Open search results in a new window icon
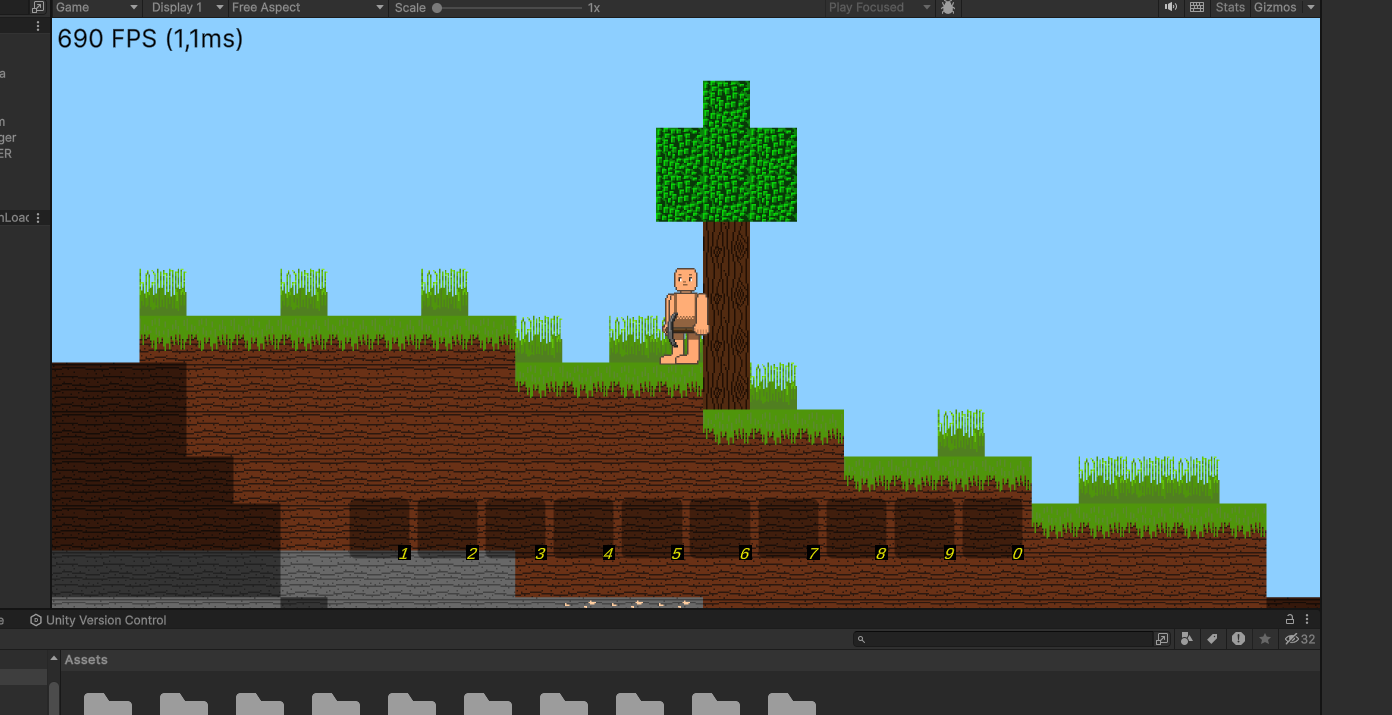Image resolution: width=1392 pixels, height=715 pixels. [x=1161, y=639]
